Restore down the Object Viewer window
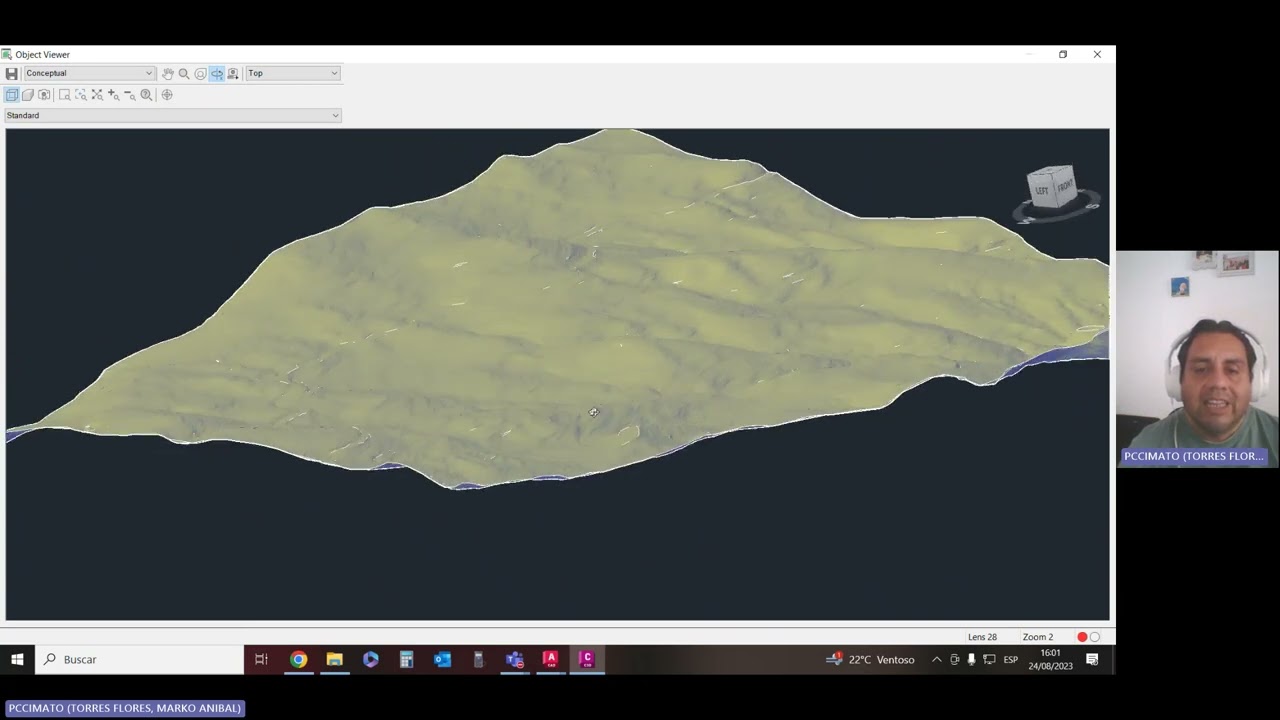1280x720 pixels. pyautogui.click(x=1063, y=55)
